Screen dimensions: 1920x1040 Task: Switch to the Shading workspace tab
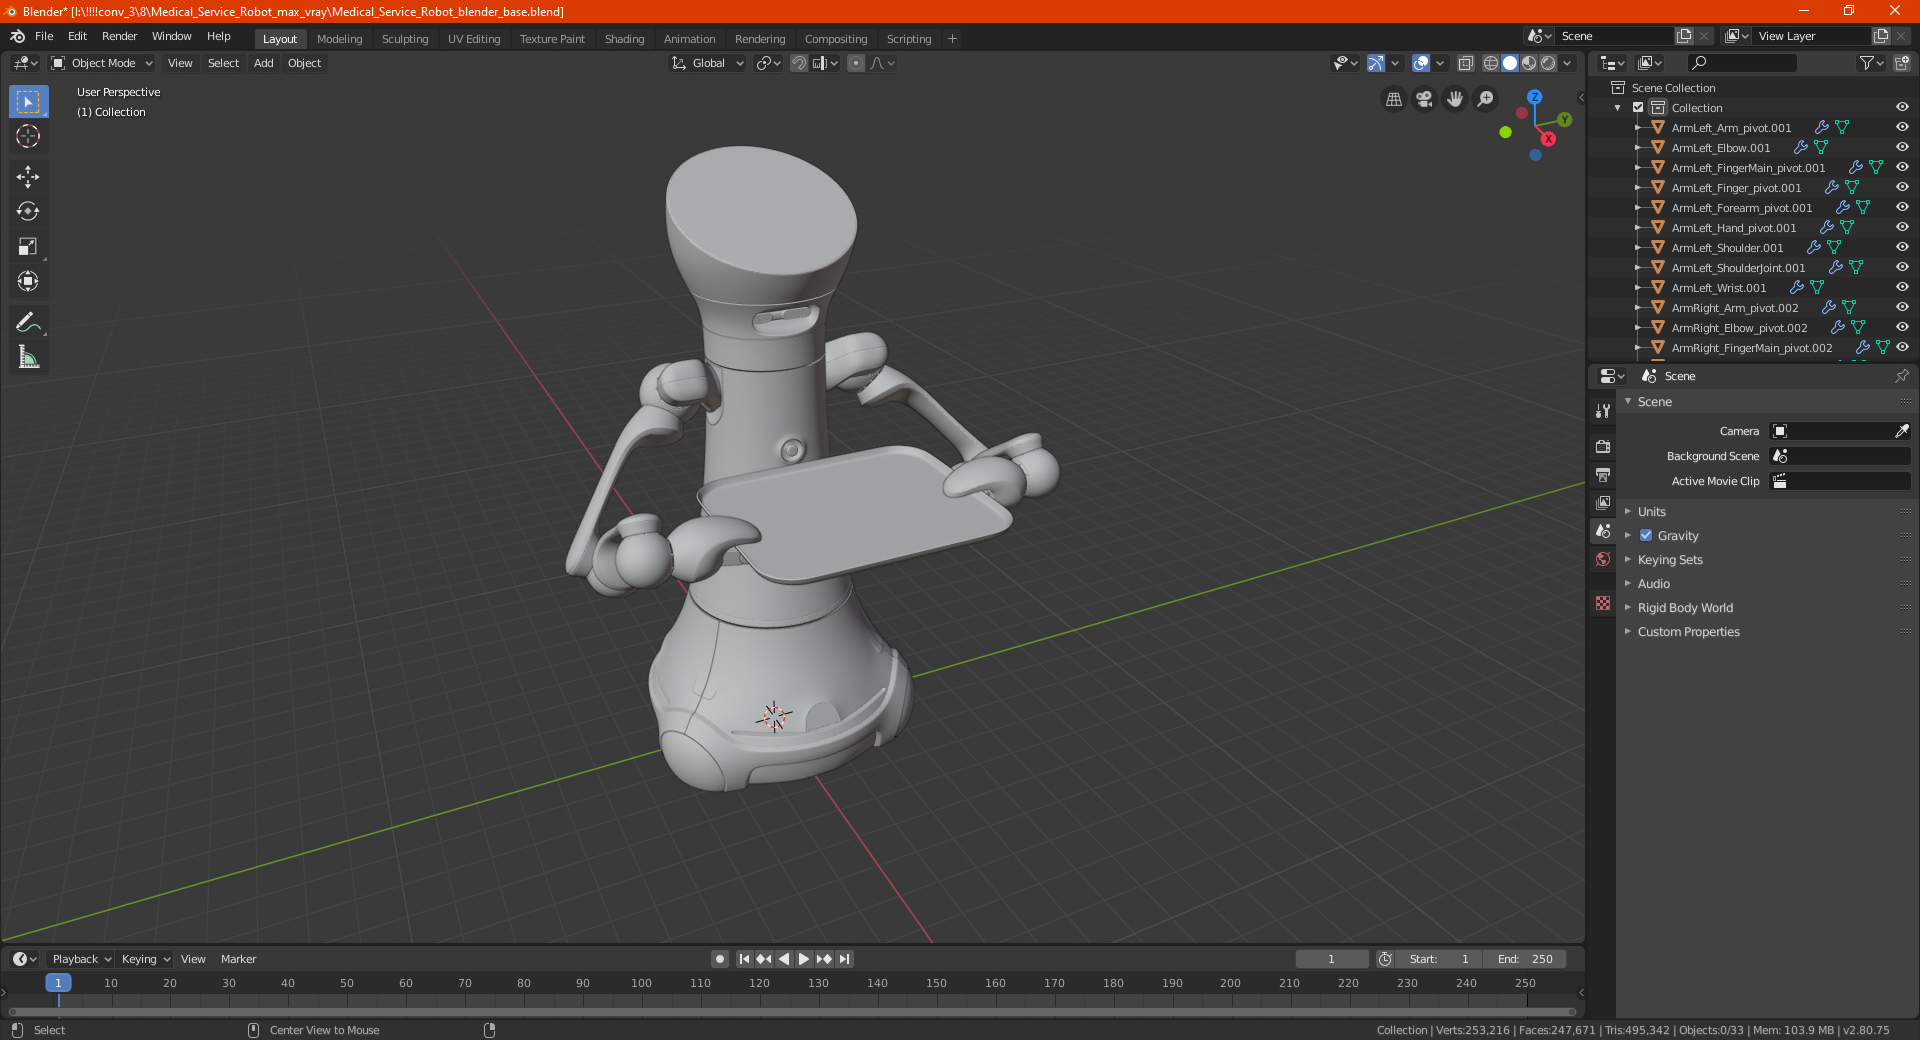click(x=624, y=39)
